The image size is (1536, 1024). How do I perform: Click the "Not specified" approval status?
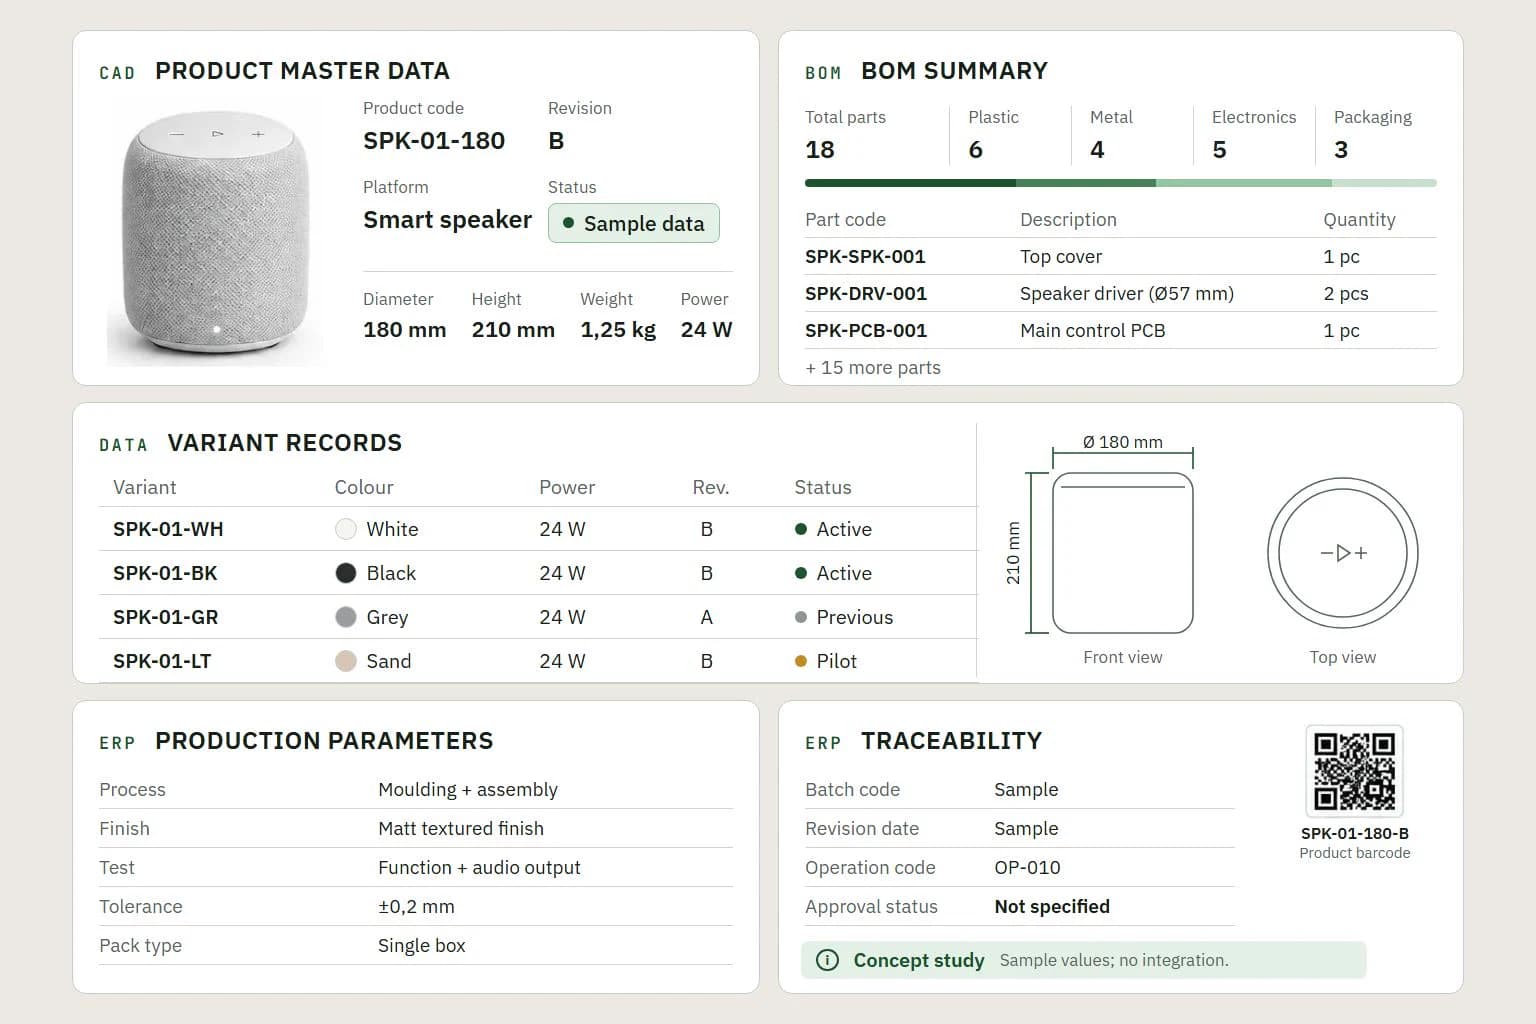pyautogui.click(x=1052, y=906)
